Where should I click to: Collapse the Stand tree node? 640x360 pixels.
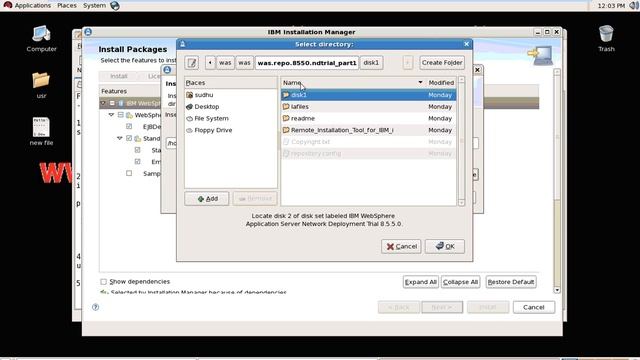click(120, 138)
